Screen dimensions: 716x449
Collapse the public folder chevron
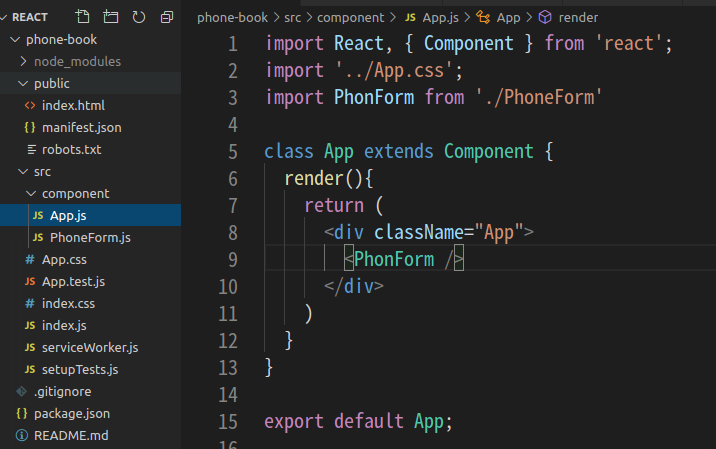(23, 84)
